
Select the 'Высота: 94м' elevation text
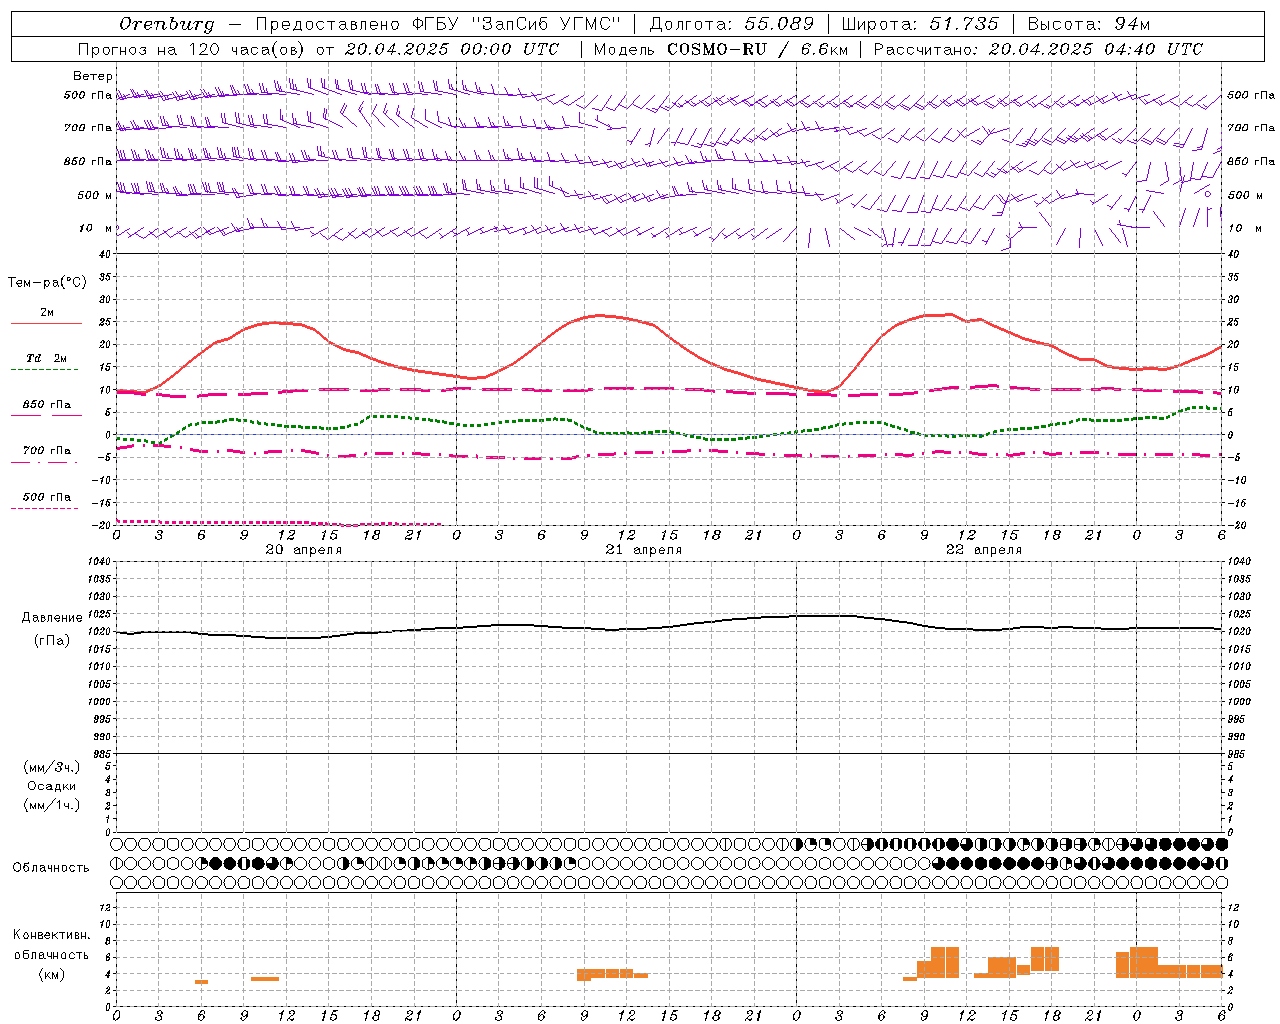coord(1089,24)
